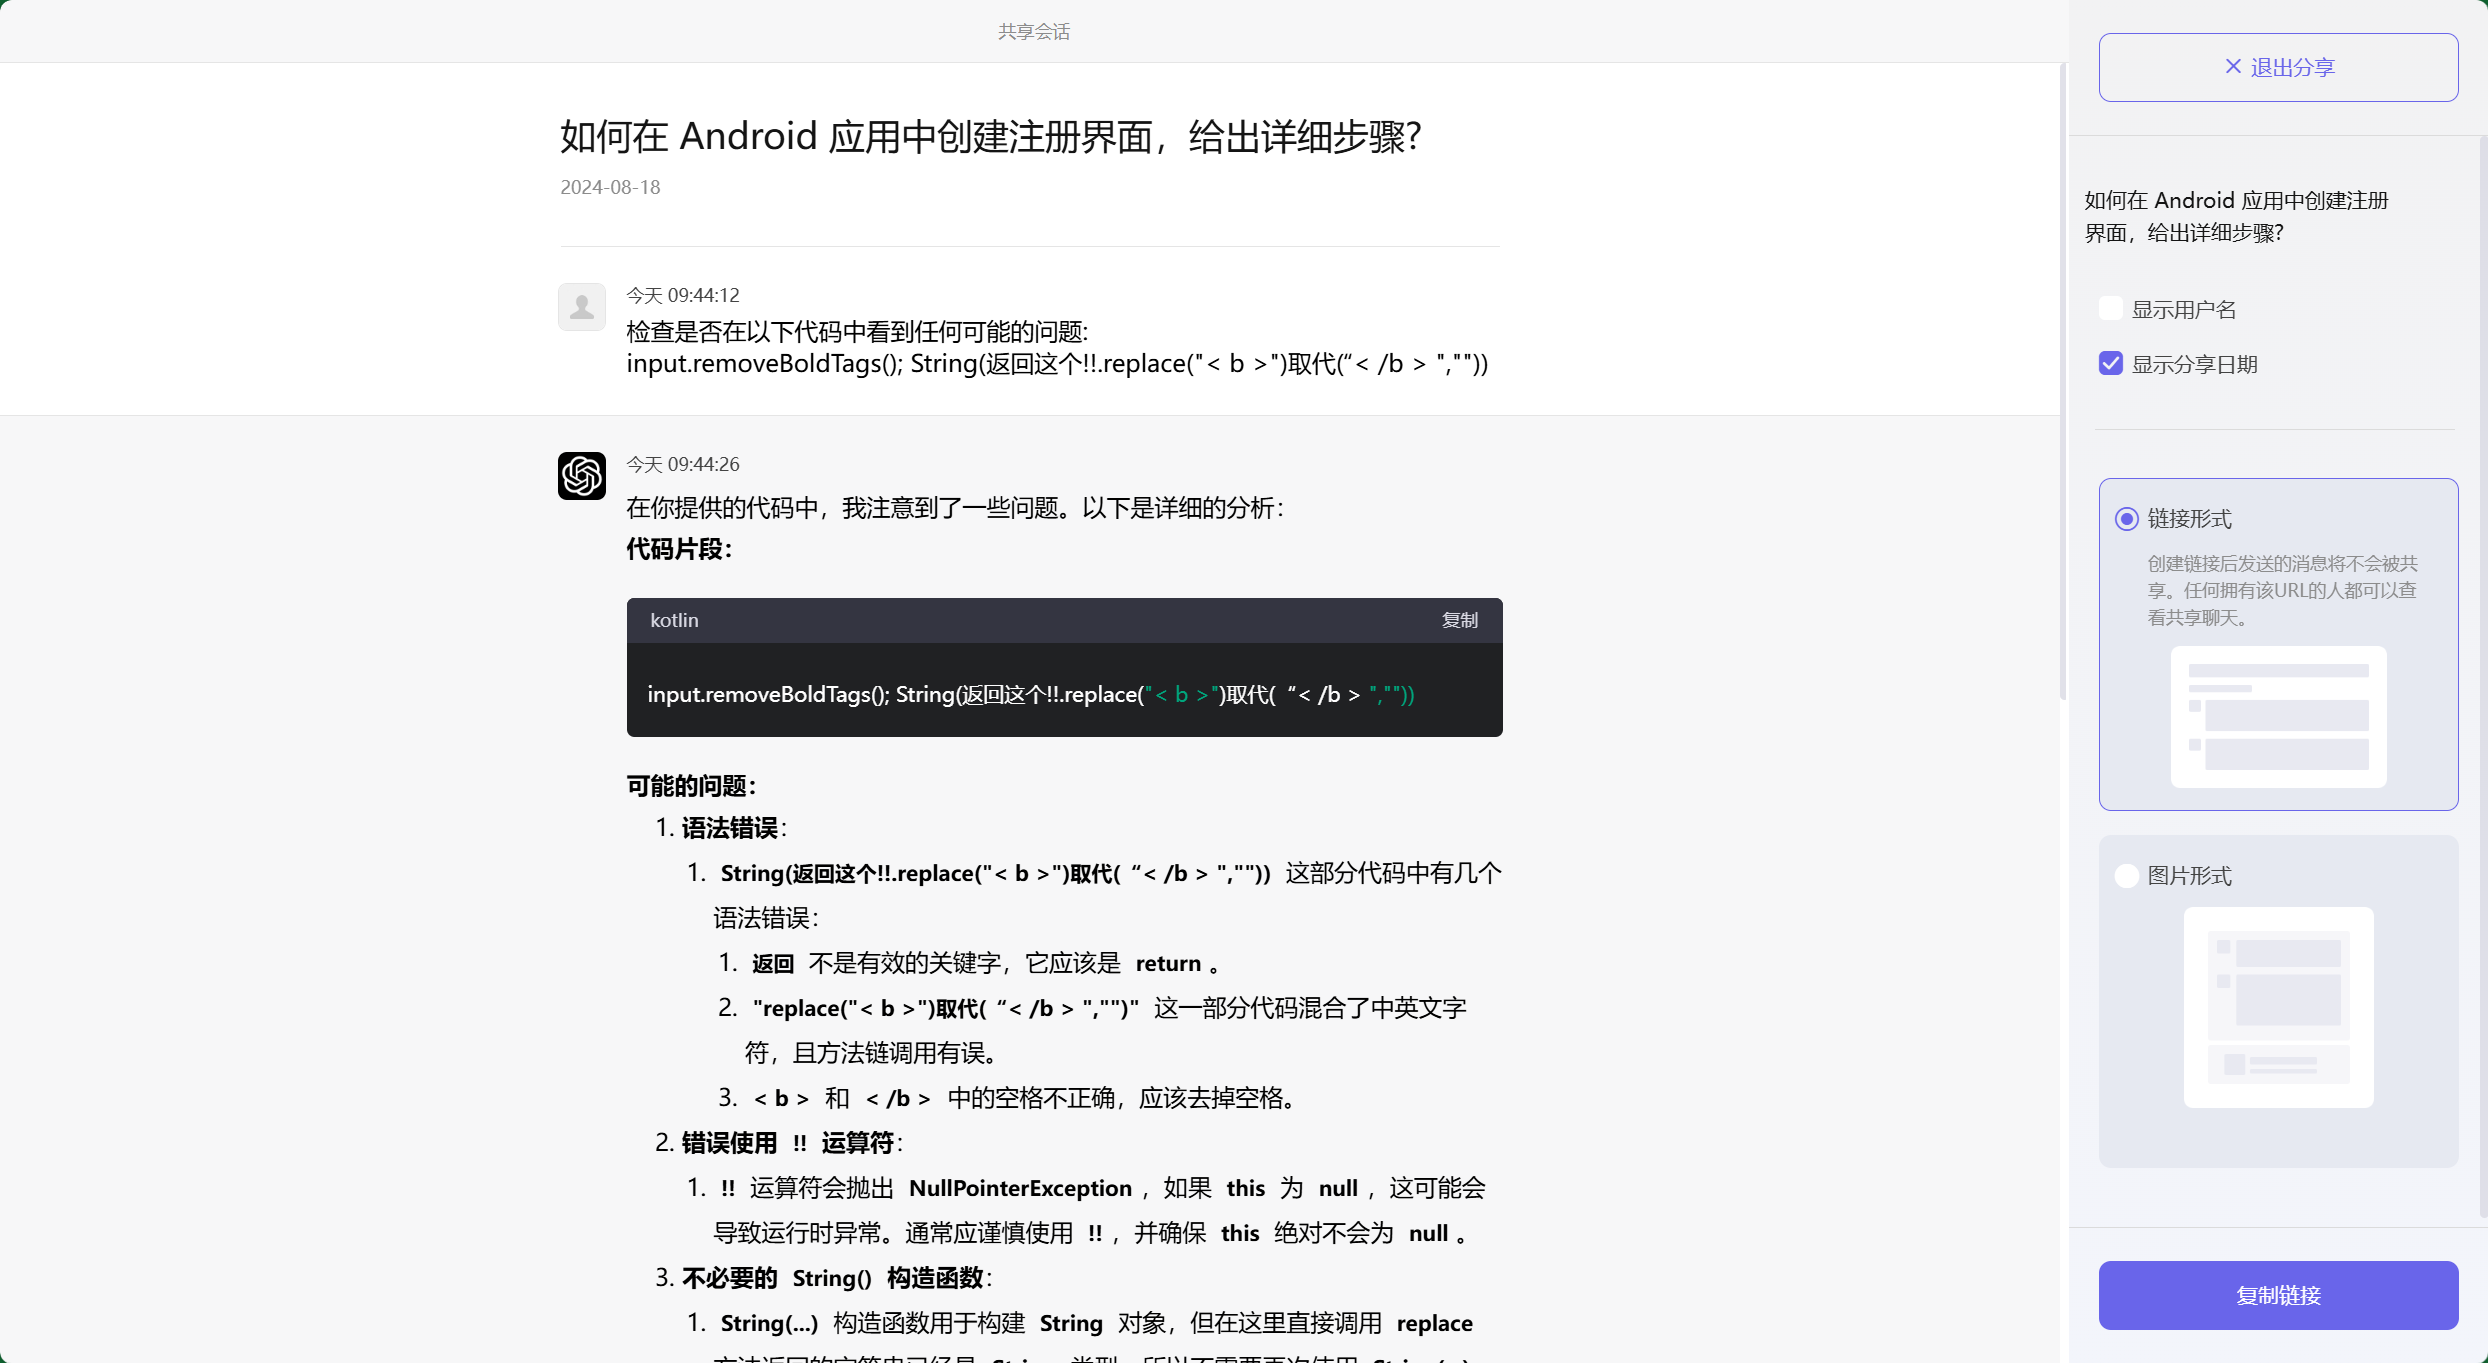Click the image preview placeholder under 图片形式
Screen dimensions: 2488x1363
click(2278, 1008)
